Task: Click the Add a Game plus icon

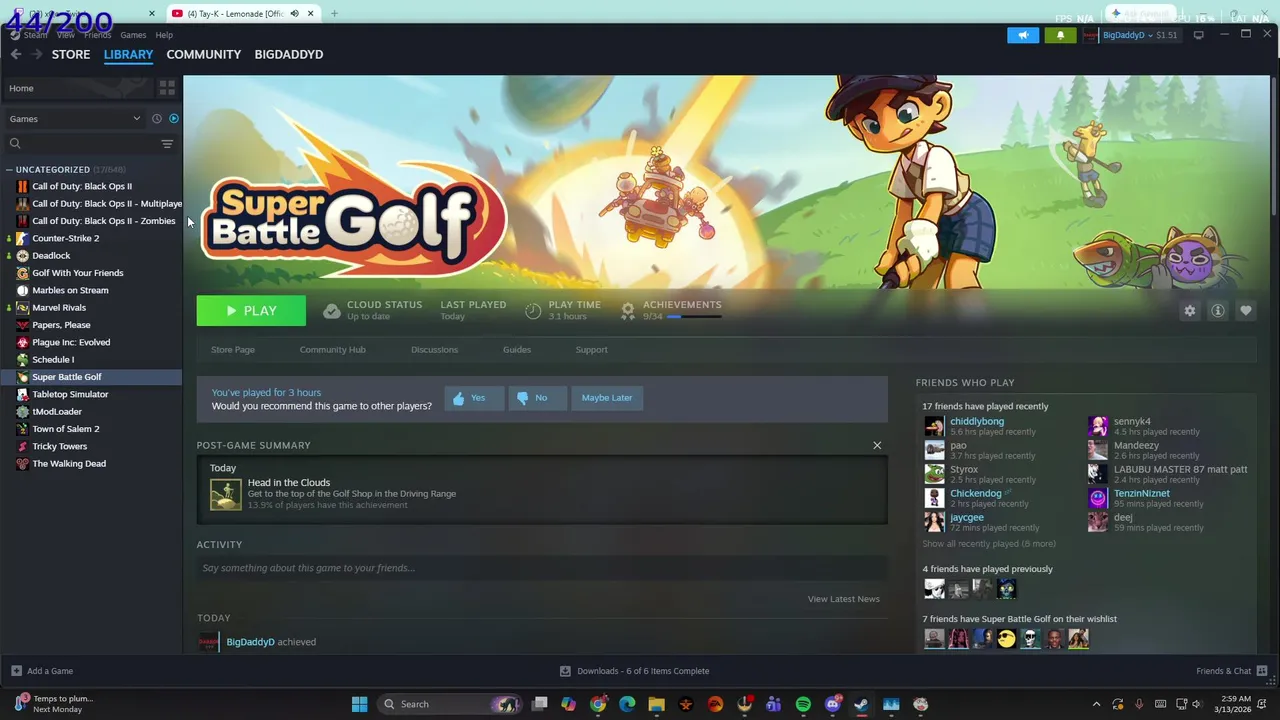Action: pos(16,671)
